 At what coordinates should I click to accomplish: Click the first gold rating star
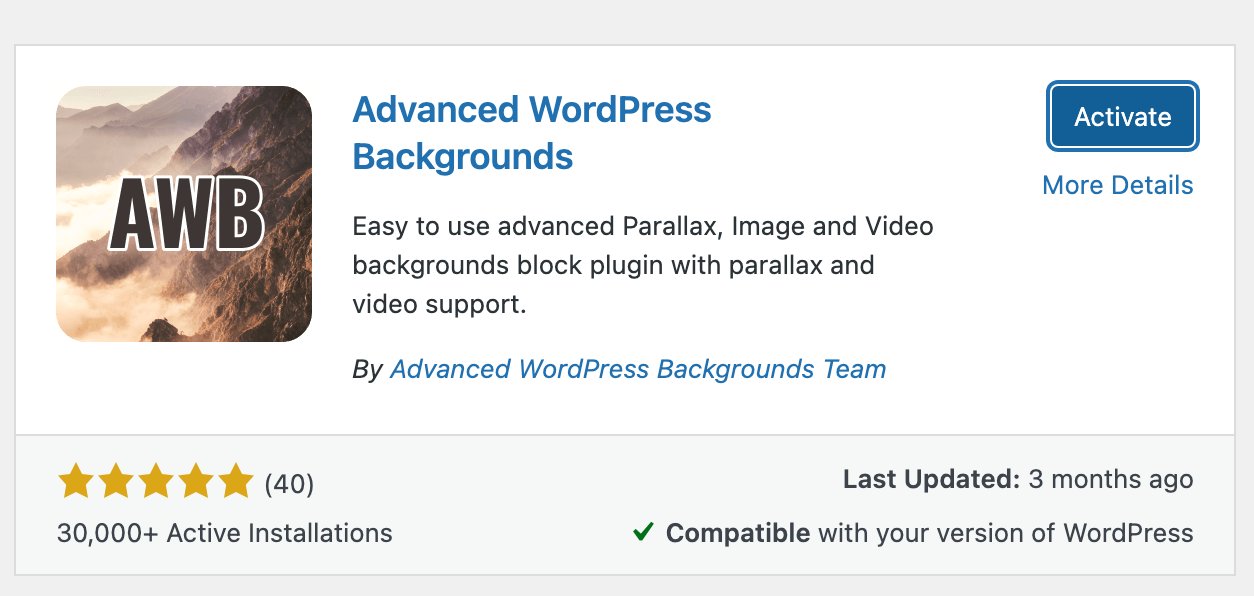tap(77, 481)
